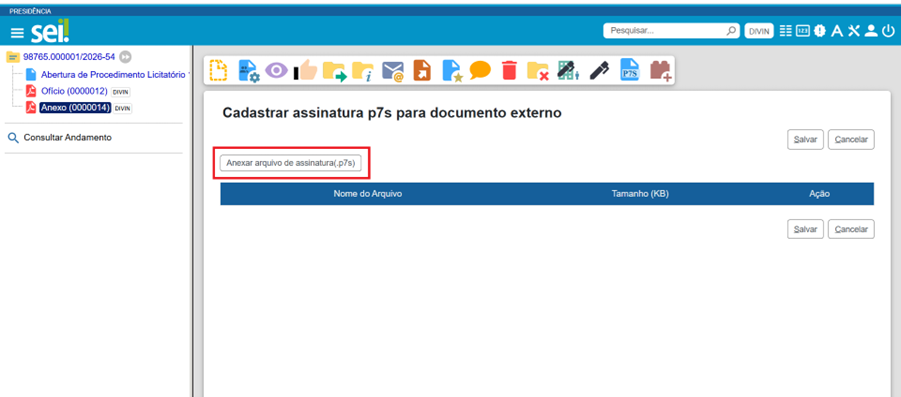Click the letter A accessibility icon
The image size is (901, 397).
[837, 31]
